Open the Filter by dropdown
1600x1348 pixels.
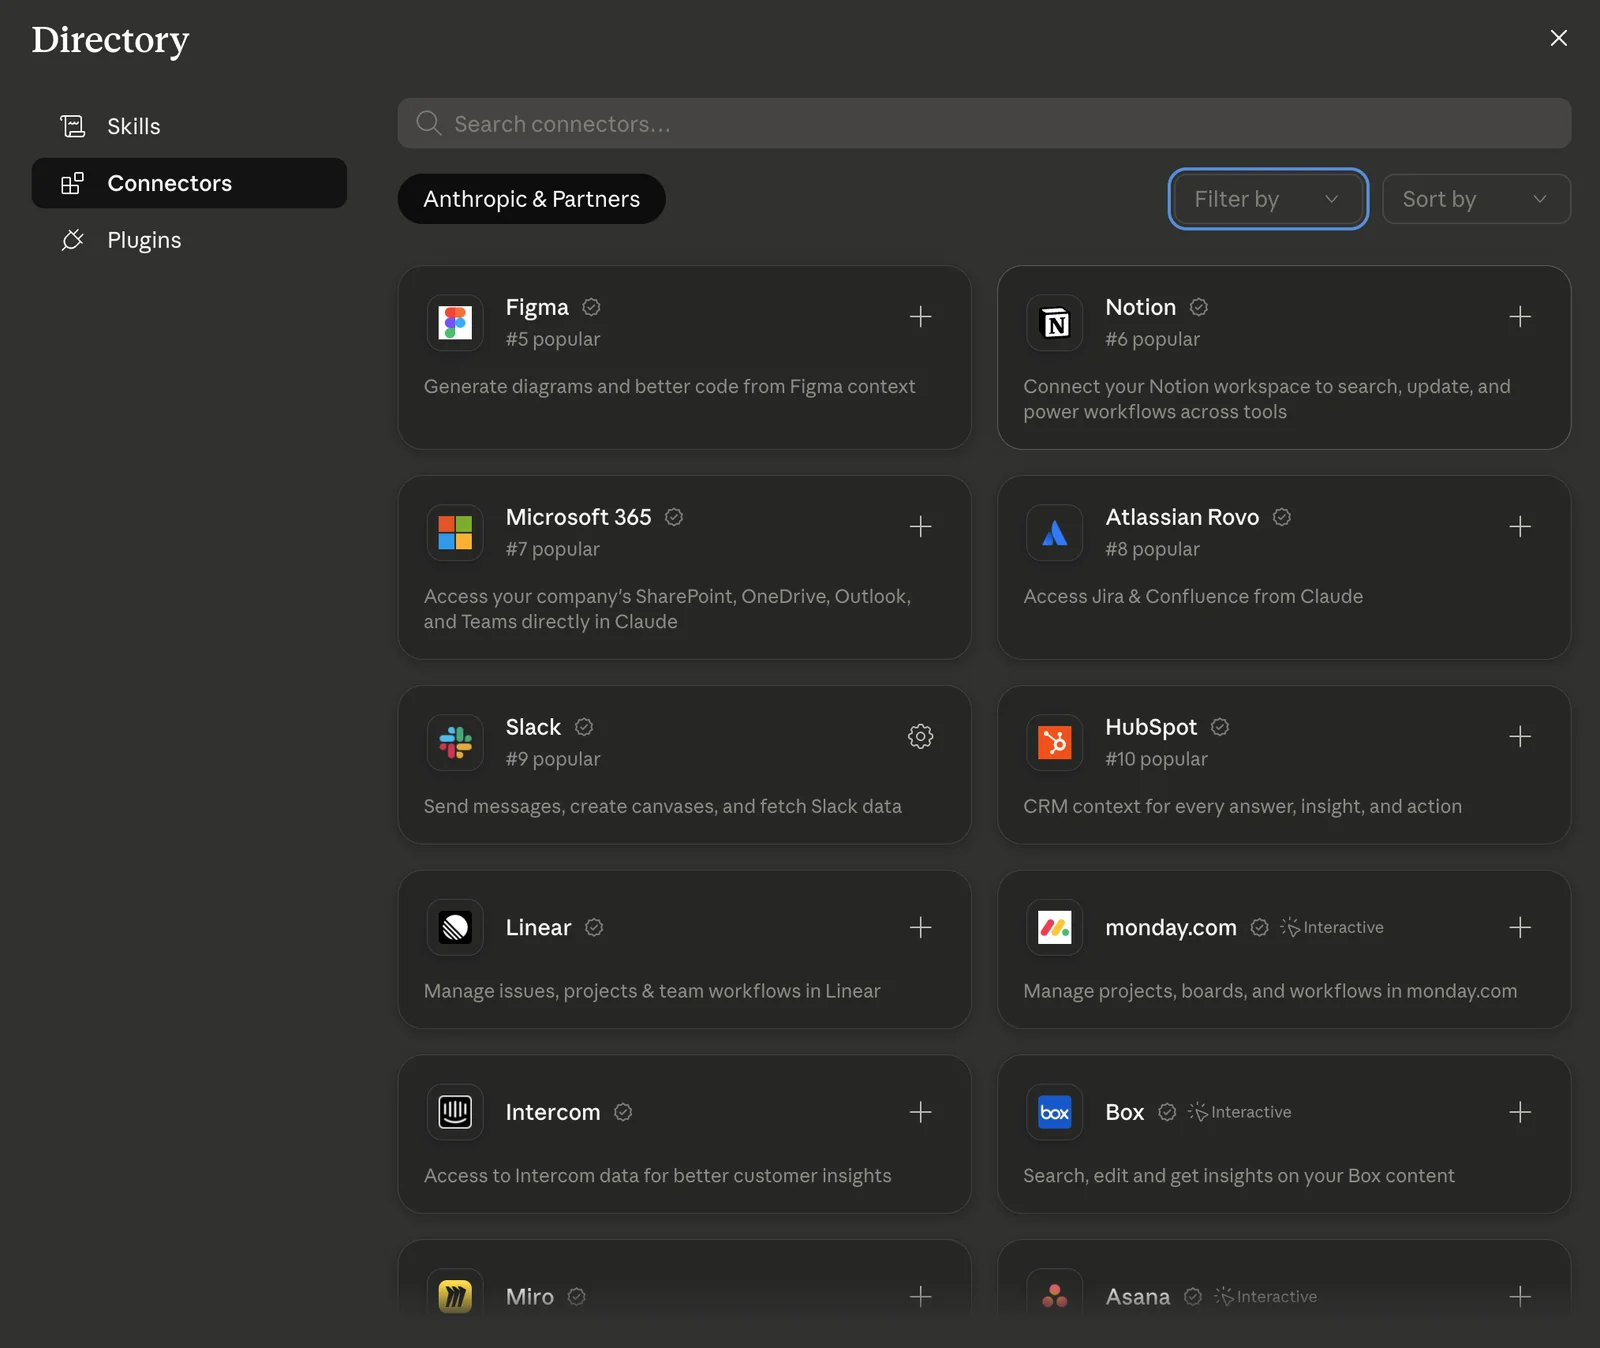click(x=1268, y=199)
